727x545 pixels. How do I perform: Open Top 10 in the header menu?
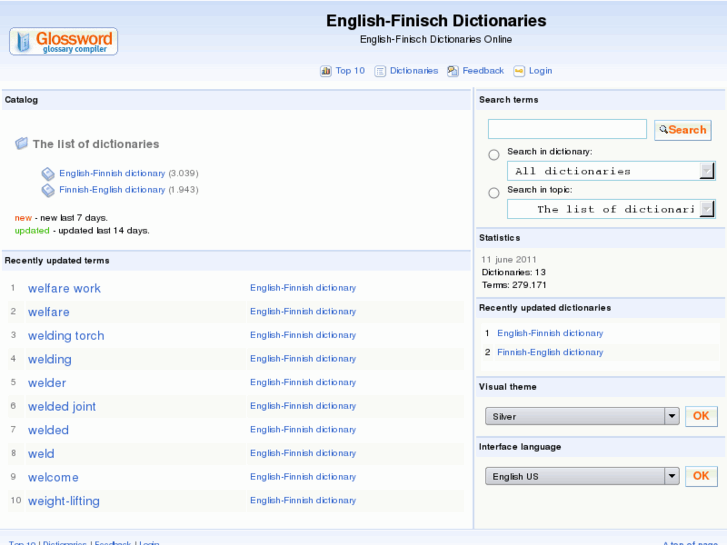pyautogui.click(x=350, y=71)
